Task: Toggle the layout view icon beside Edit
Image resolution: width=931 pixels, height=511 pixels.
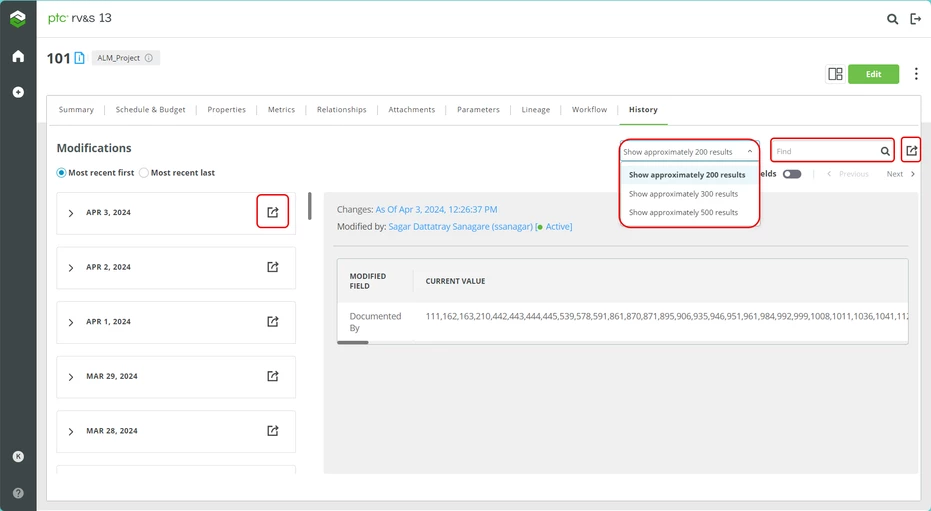Action: (835, 74)
